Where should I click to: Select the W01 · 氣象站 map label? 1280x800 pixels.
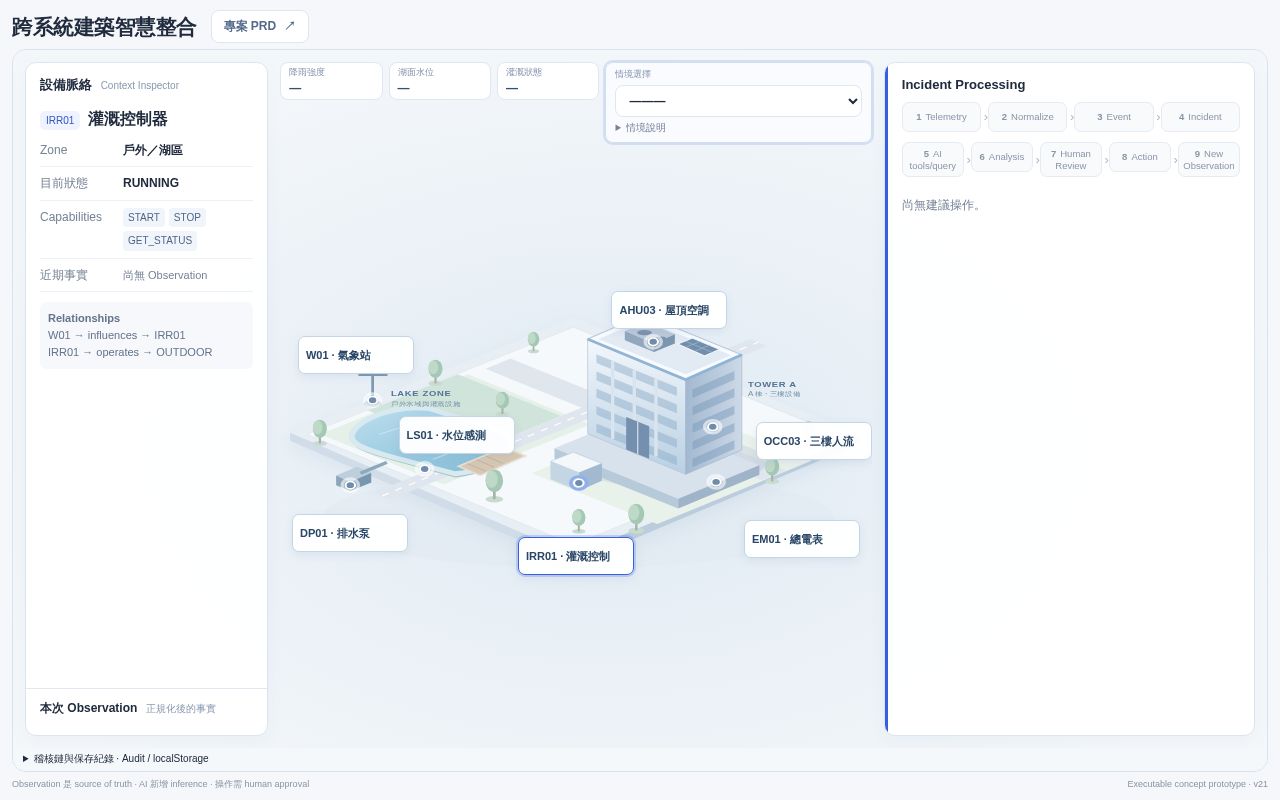pos(356,355)
